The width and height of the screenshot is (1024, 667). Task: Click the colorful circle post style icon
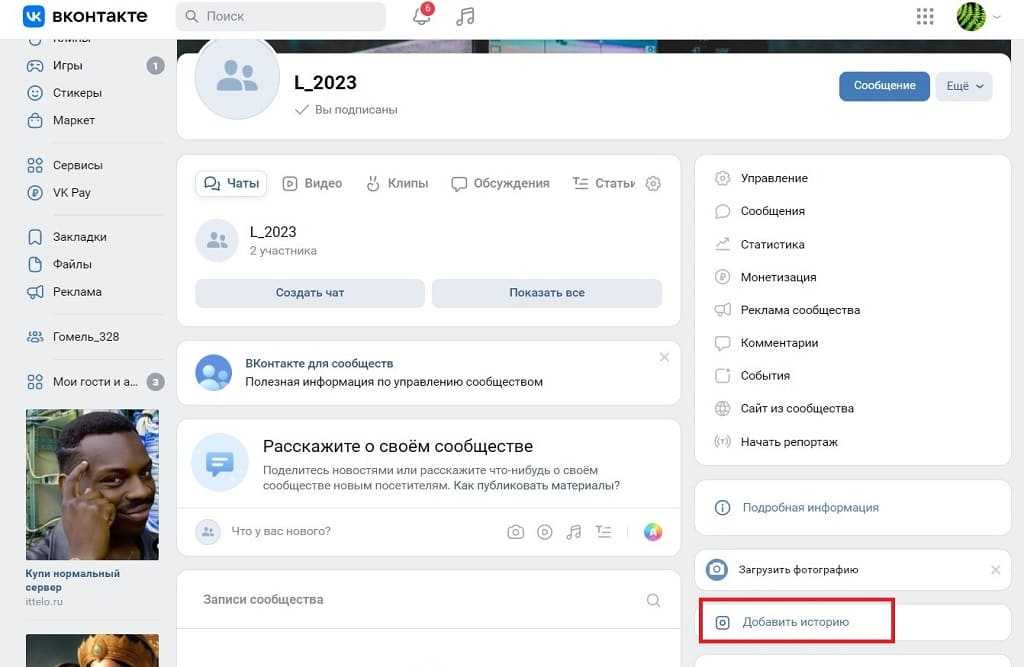click(x=652, y=532)
